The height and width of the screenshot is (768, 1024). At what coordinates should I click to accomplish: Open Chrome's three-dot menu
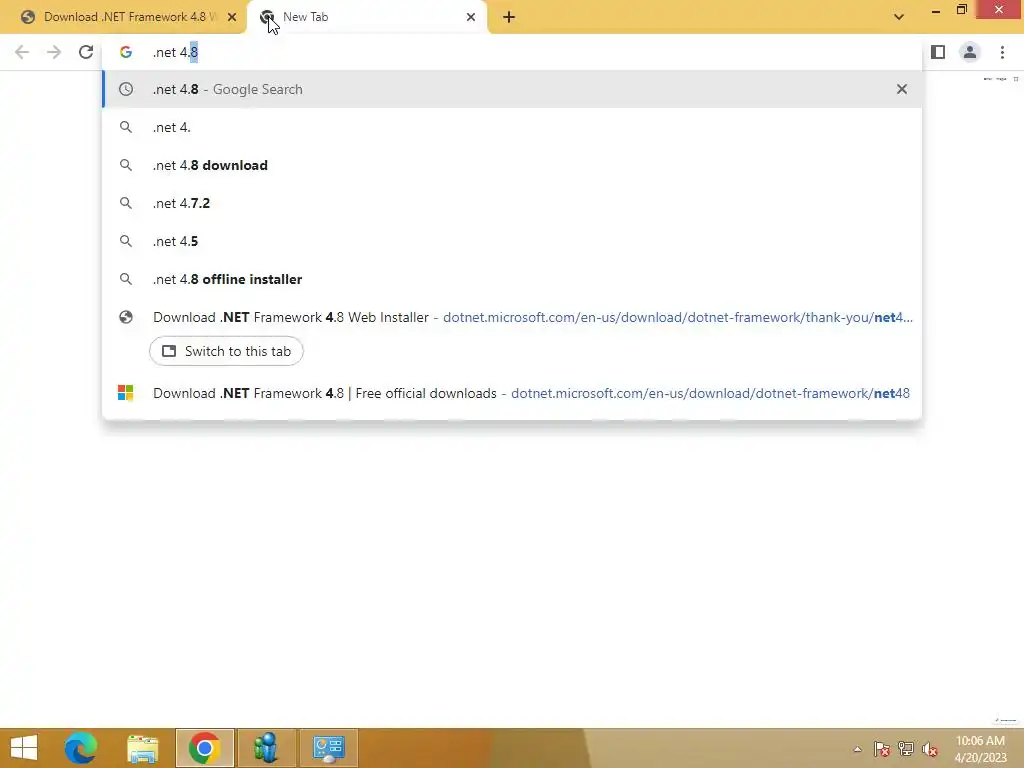coord(1002,52)
